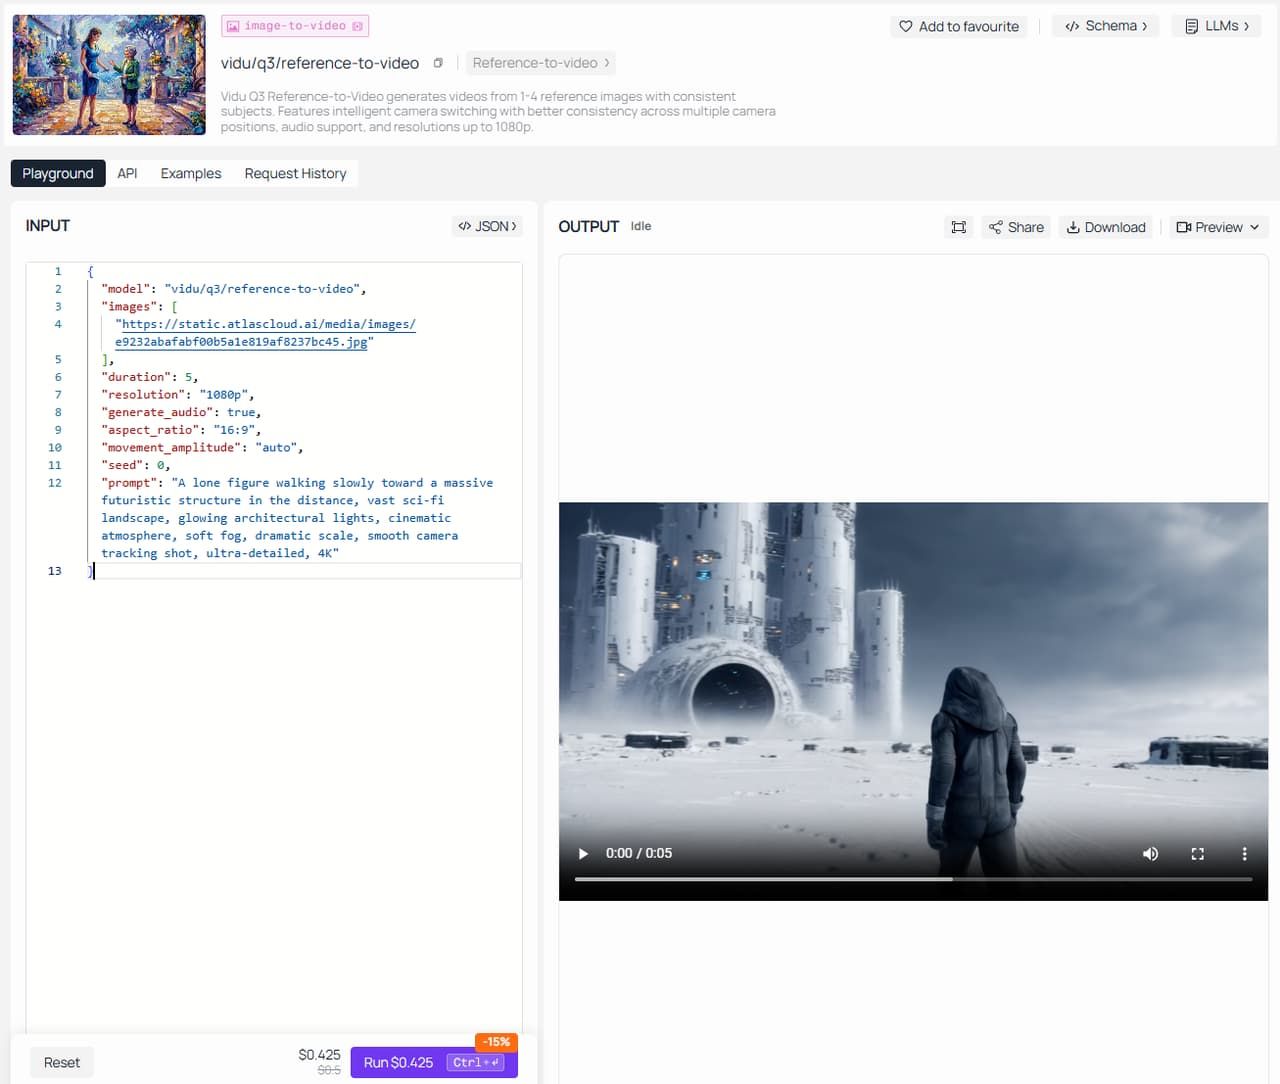Click the model thumbnail image
This screenshot has width=1280, height=1084.
tap(109, 75)
